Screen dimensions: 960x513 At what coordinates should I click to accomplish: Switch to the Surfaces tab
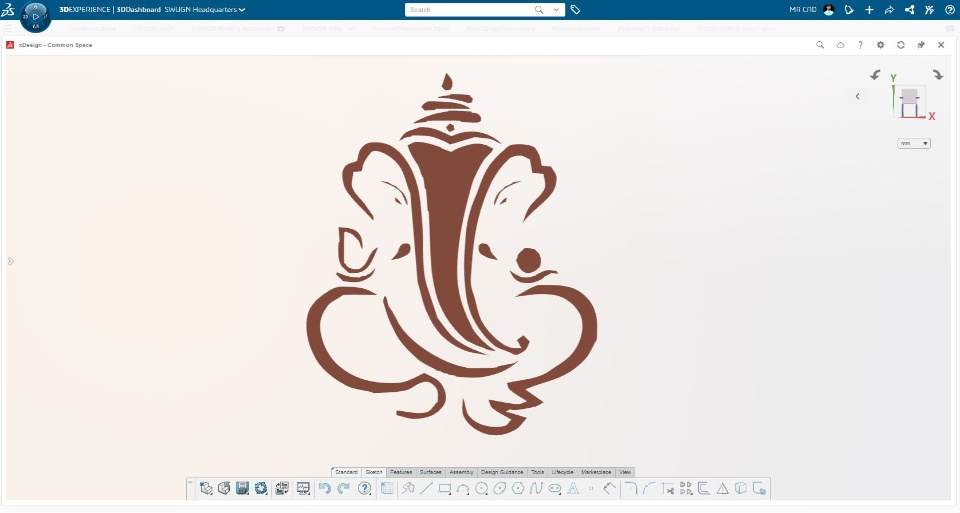pyautogui.click(x=430, y=472)
